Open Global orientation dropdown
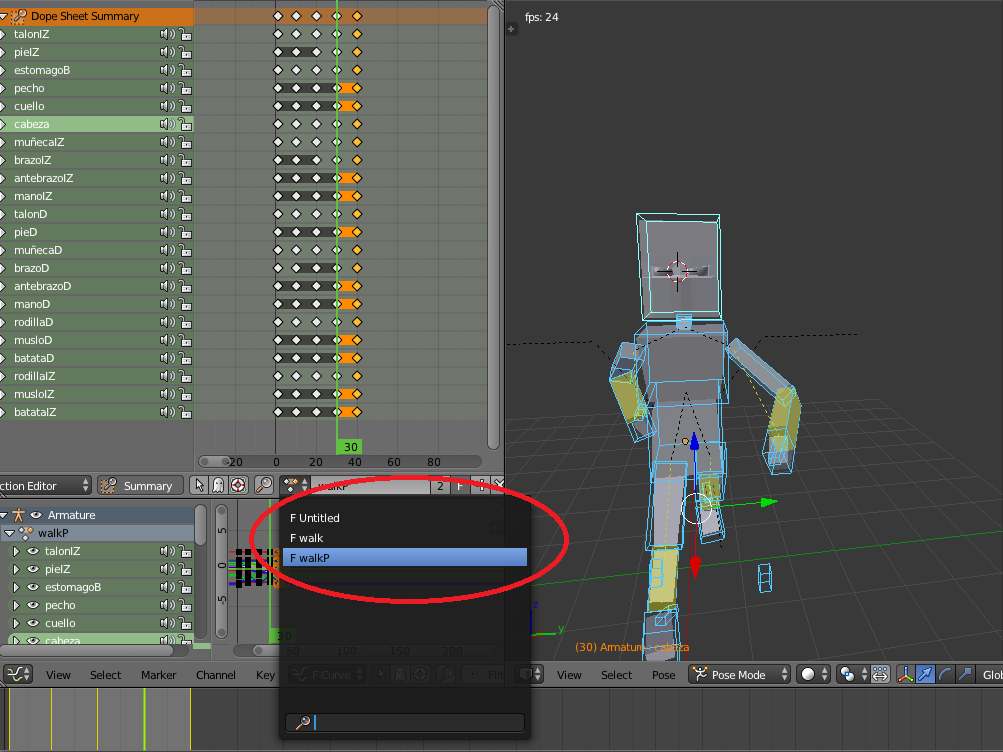The width and height of the screenshot is (1003, 752). tap(990, 675)
